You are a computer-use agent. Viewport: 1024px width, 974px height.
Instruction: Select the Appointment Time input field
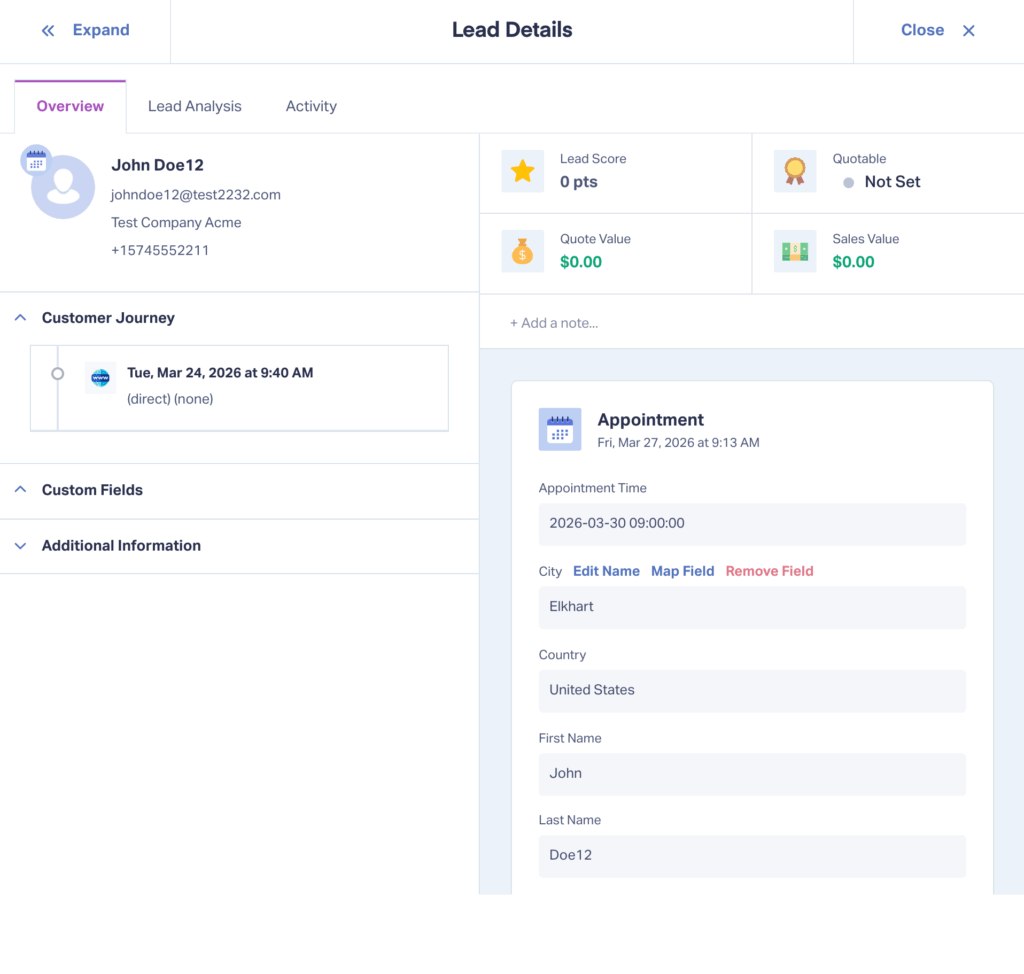[752, 523]
